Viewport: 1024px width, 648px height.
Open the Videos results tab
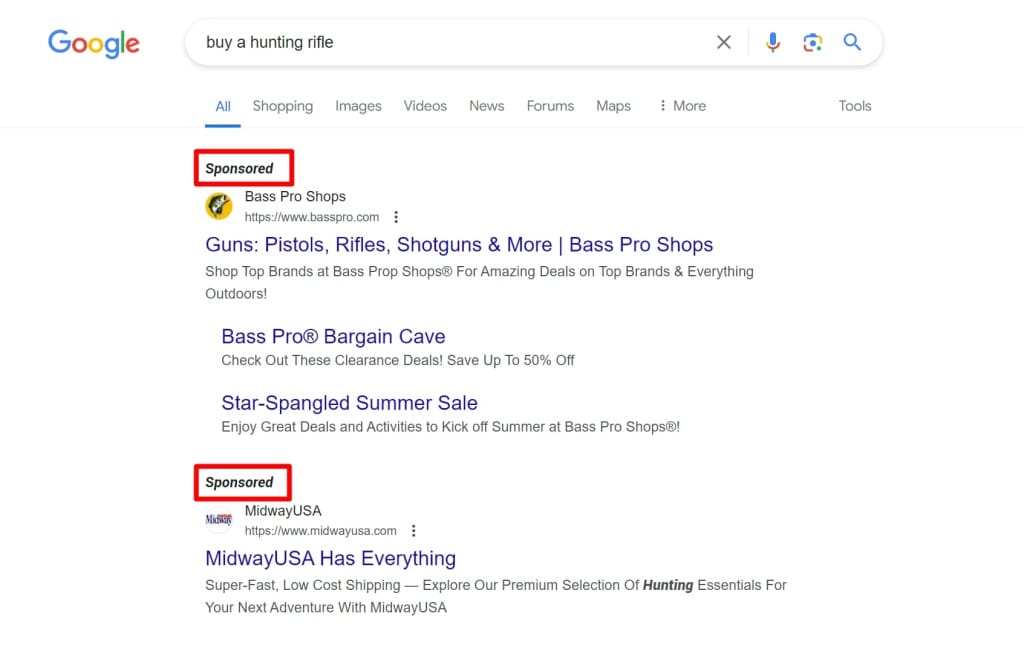(x=425, y=106)
